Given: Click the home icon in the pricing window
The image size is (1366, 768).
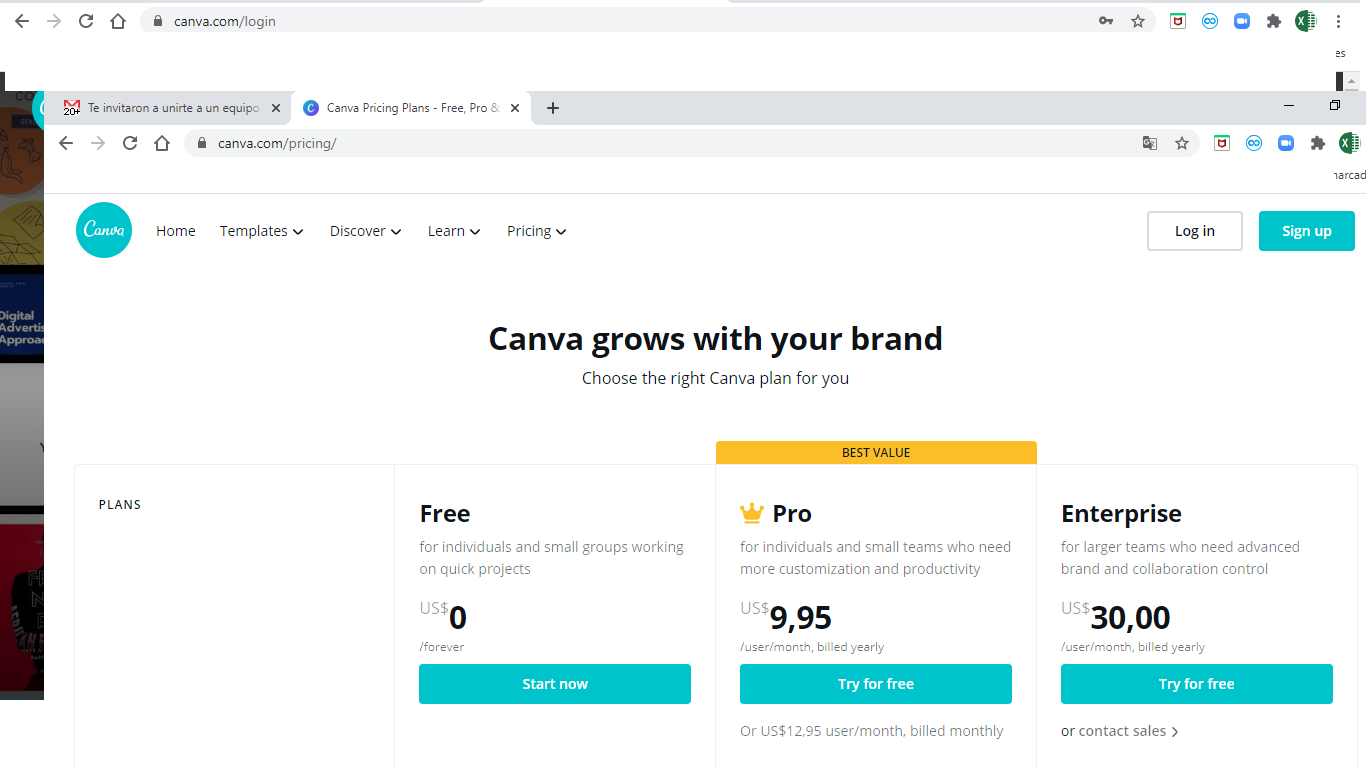Looking at the screenshot, I should (x=162, y=143).
